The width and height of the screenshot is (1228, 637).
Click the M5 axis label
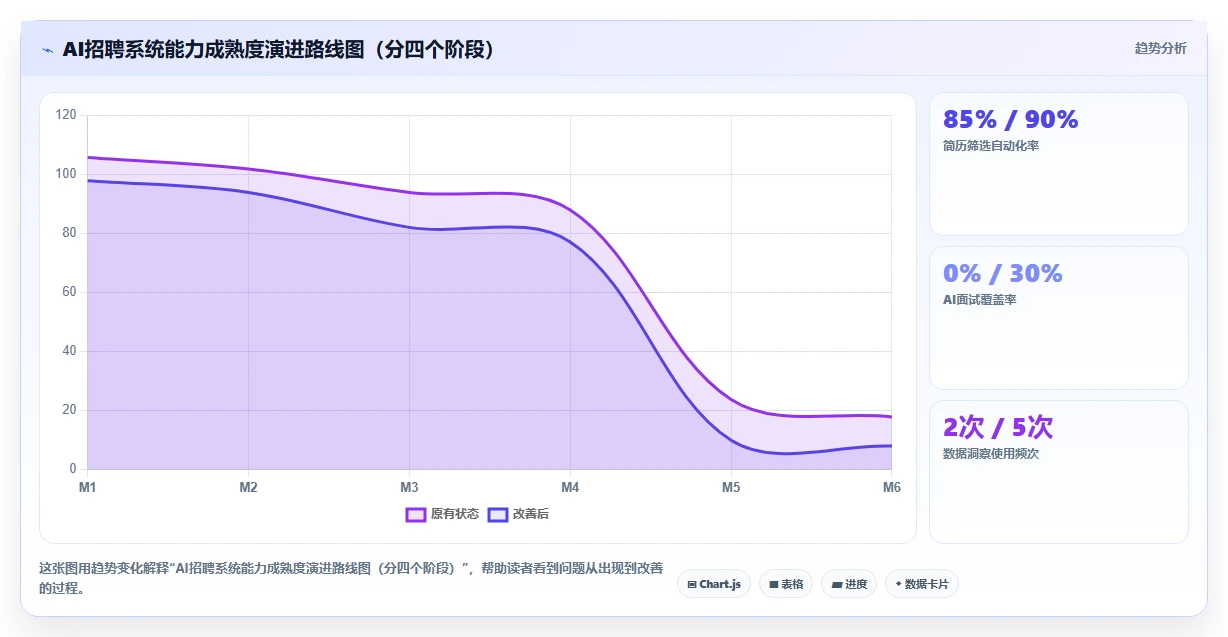tap(731, 487)
